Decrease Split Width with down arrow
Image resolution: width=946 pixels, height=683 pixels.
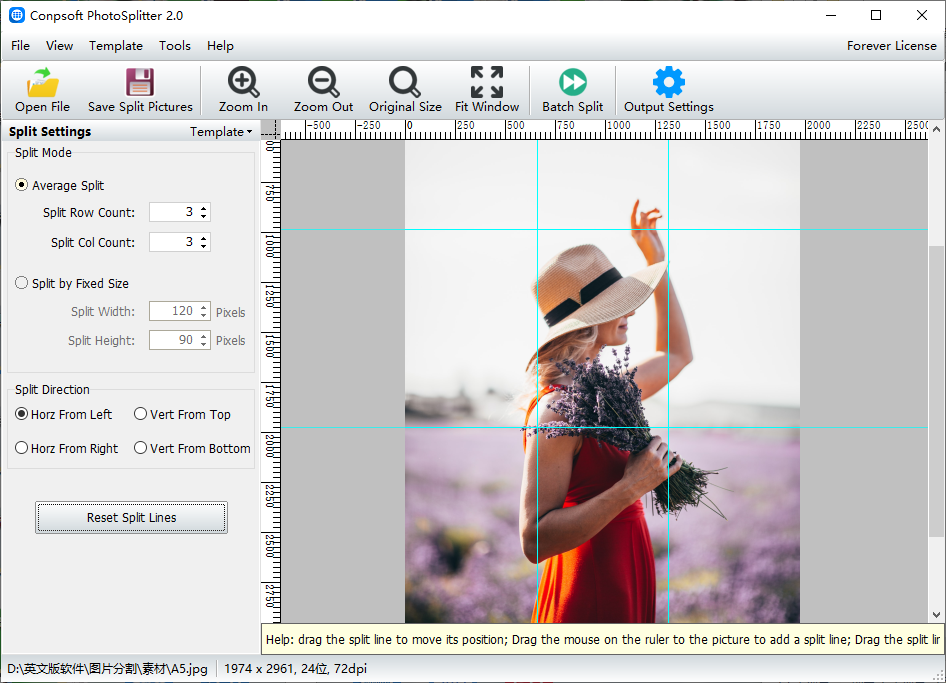(x=204, y=315)
